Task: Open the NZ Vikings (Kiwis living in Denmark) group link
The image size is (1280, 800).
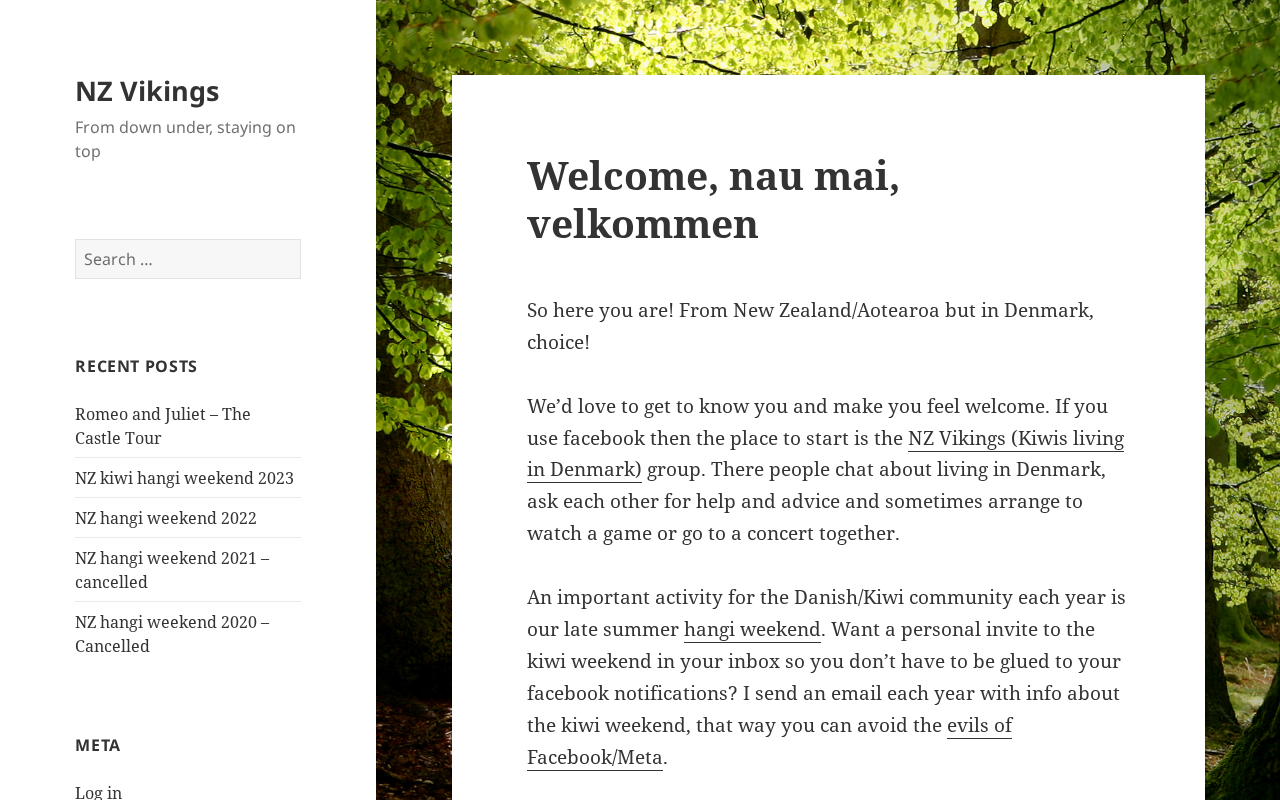Action: point(1015,439)
